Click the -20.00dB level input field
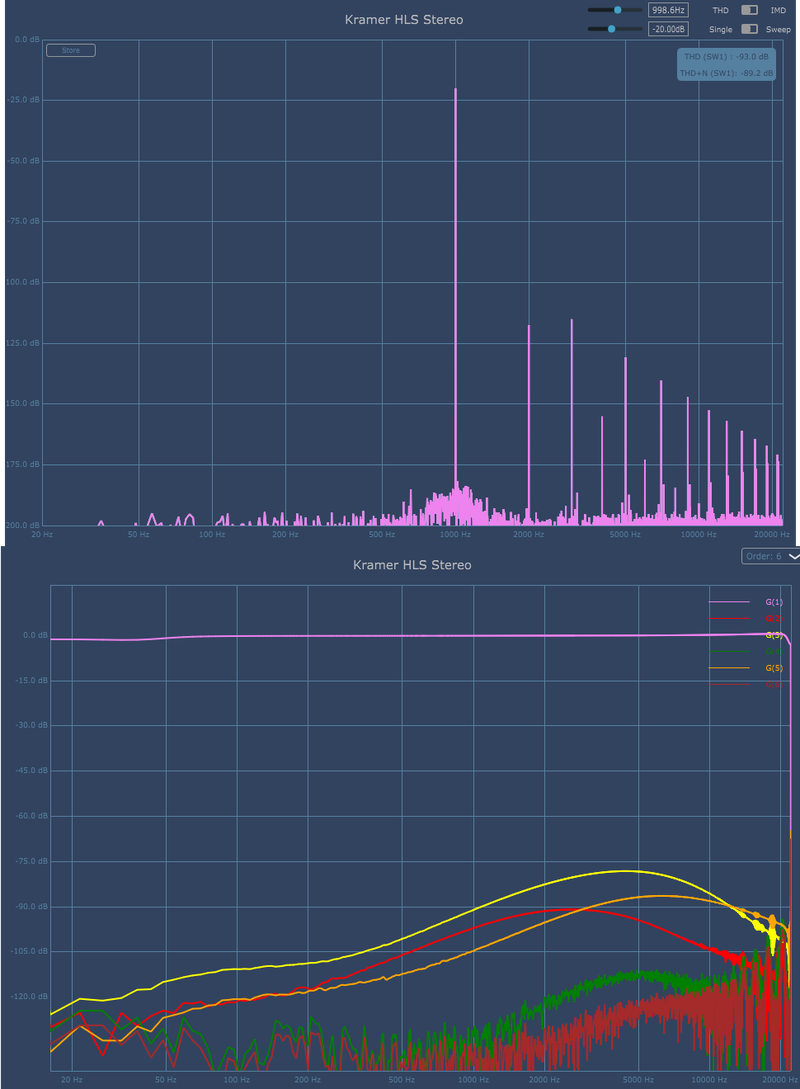Image resolution: width=800 pixels, height=1089 pixels. [668, 29]
